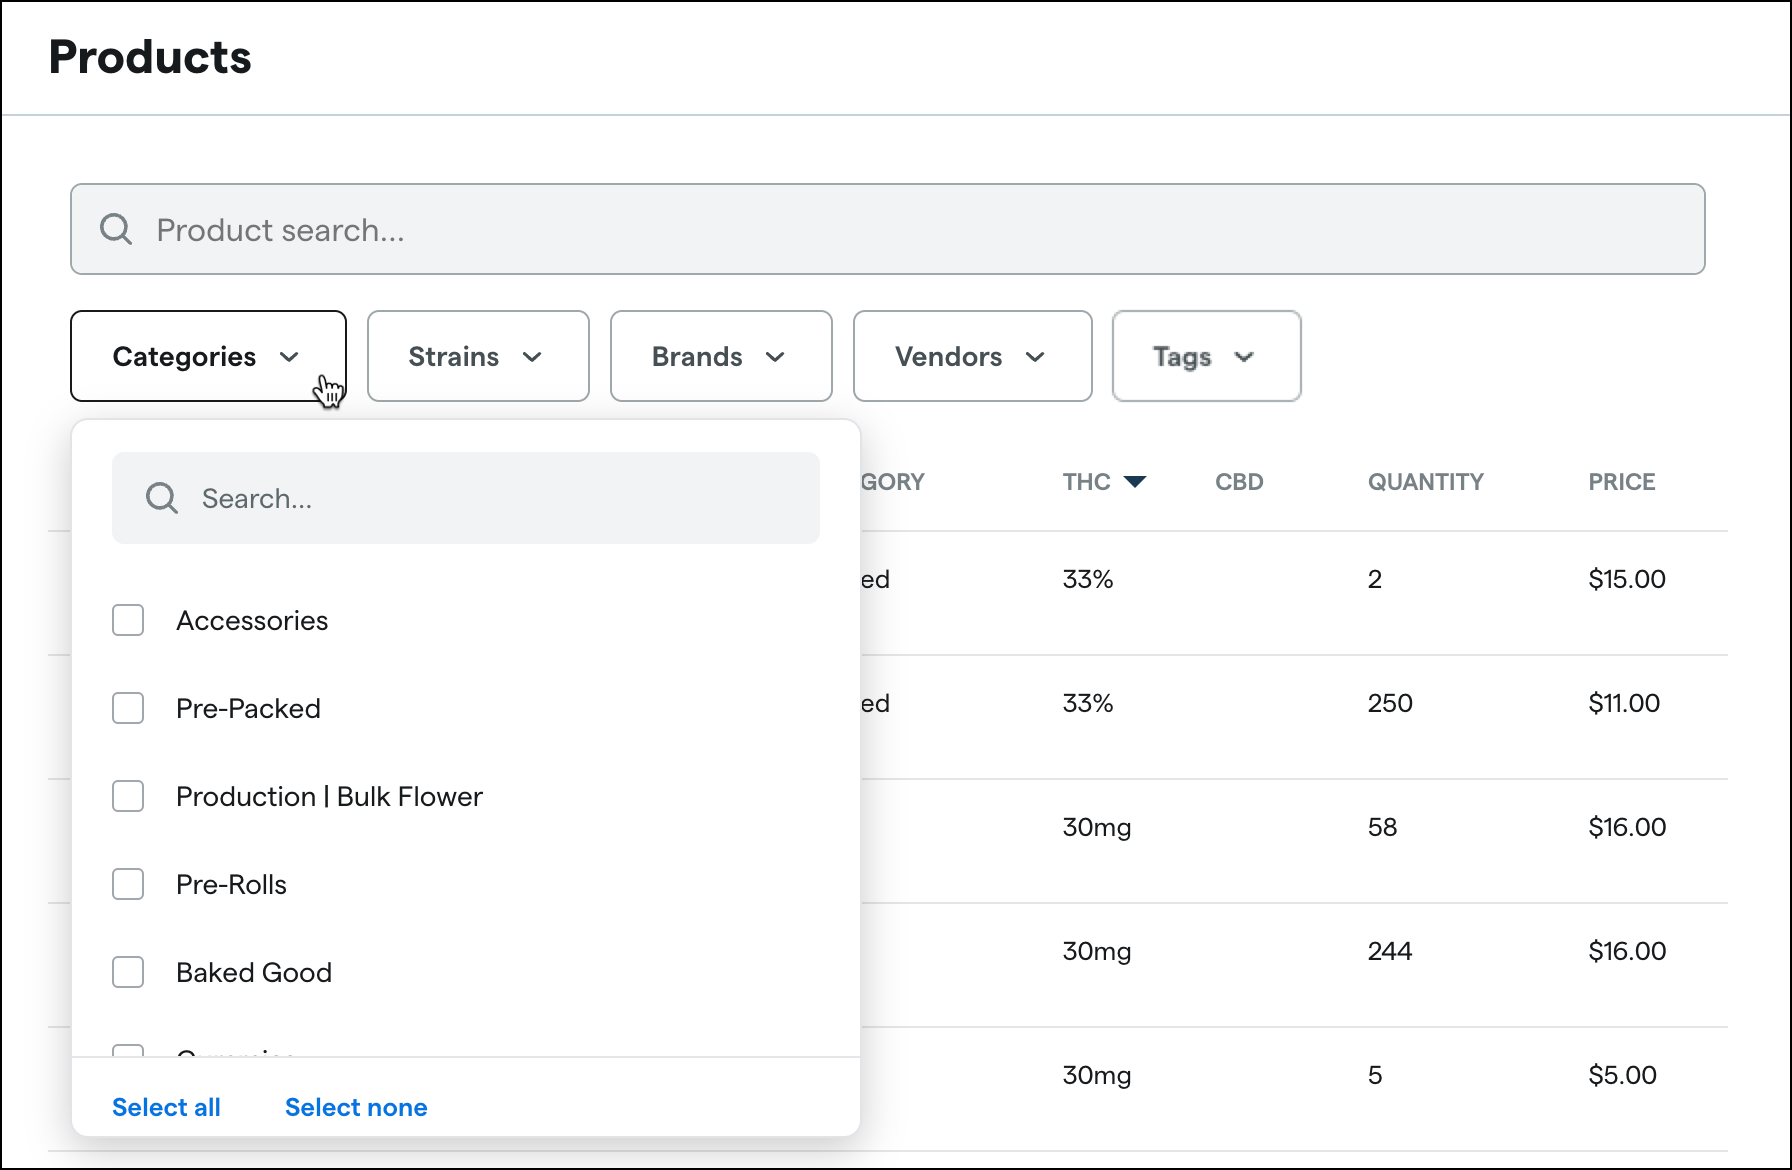Screen dimensions: 1792x1170
Task: Select the Production | Bulk Flower category
Action: tap(128, 796)
